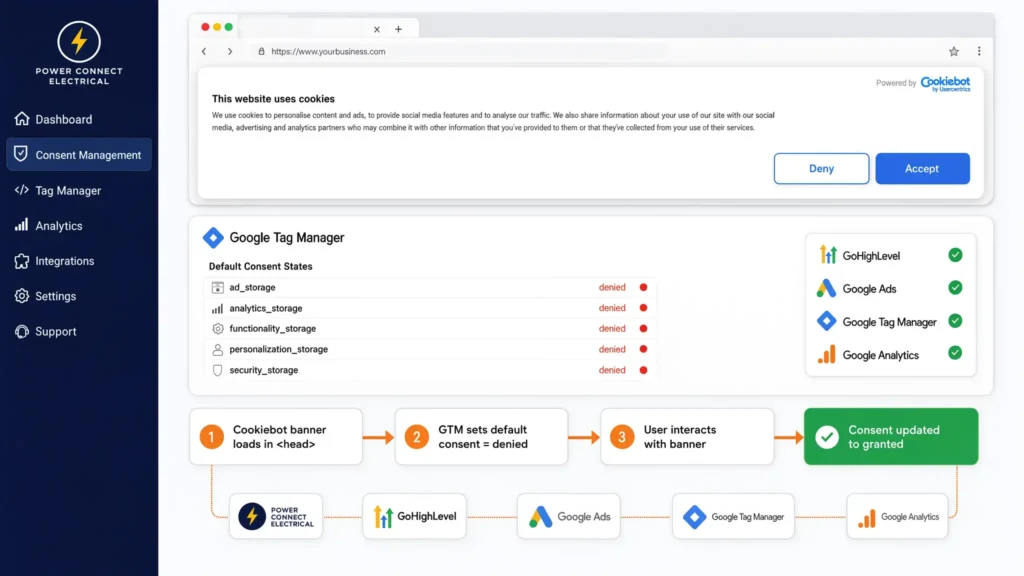Click the functionality_storage gear icon
The width and height of the screenshot is (1024, 576).
217,328
